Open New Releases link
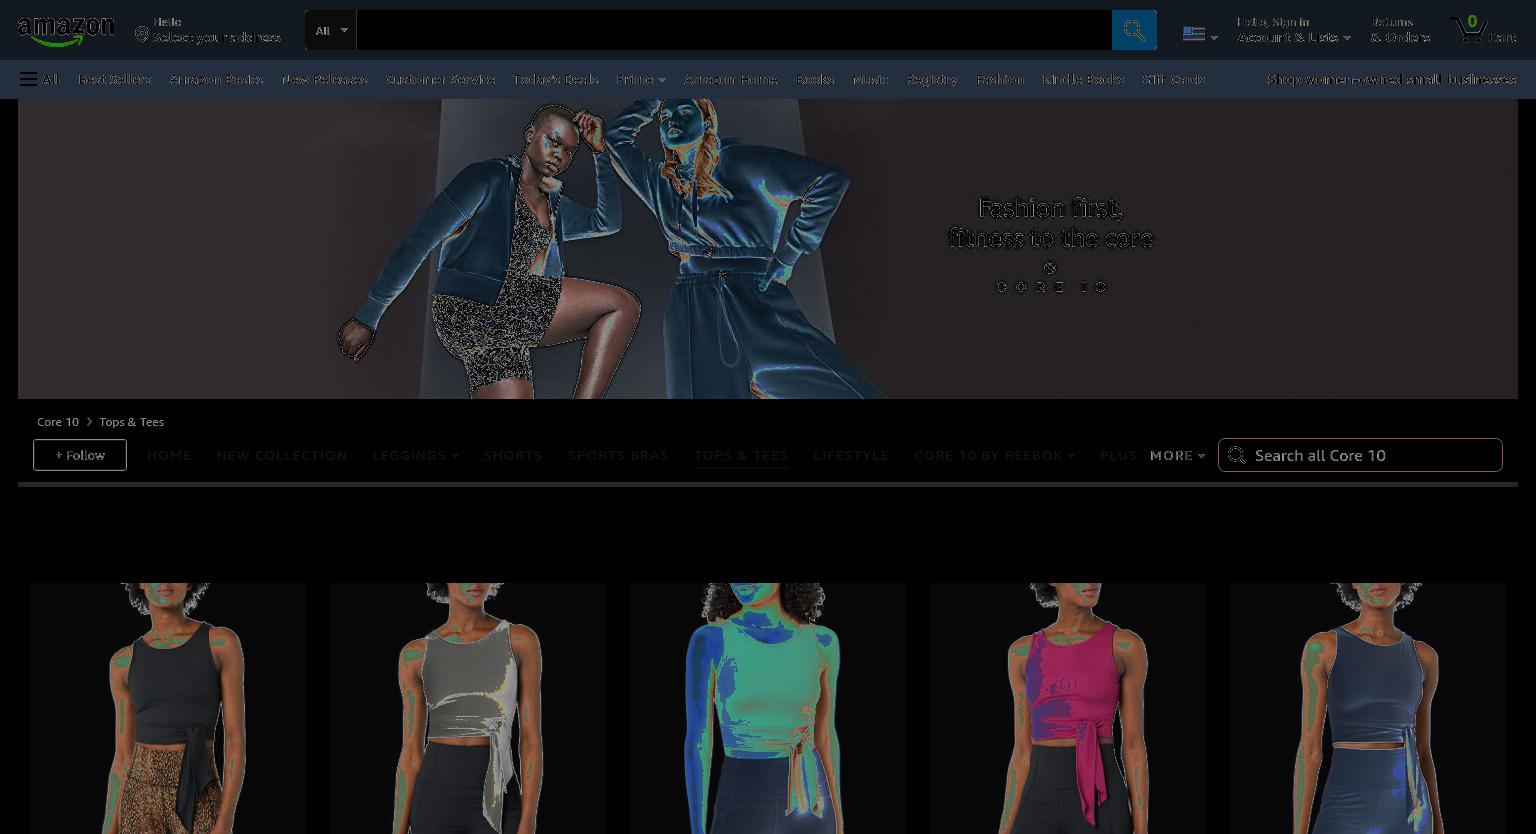Image resolution: width=1536 pixels, height=834 pixels. [324, 79]
